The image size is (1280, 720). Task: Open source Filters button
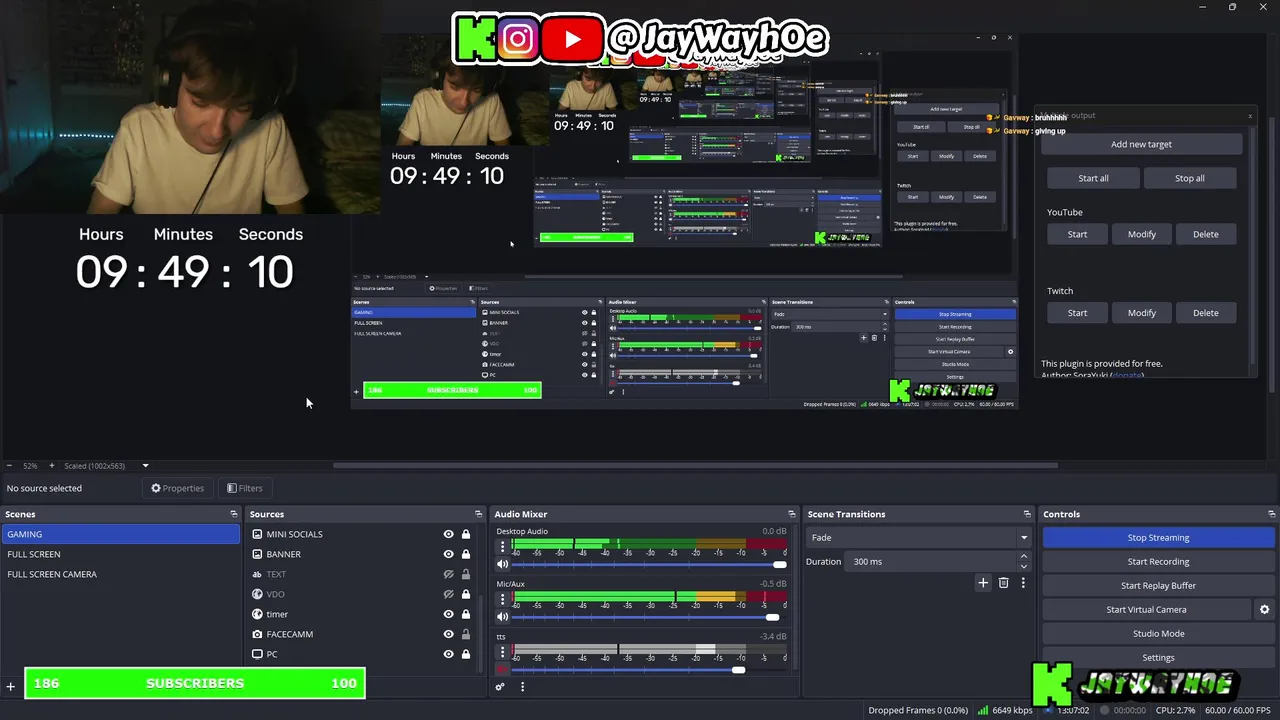click(244, 488)
